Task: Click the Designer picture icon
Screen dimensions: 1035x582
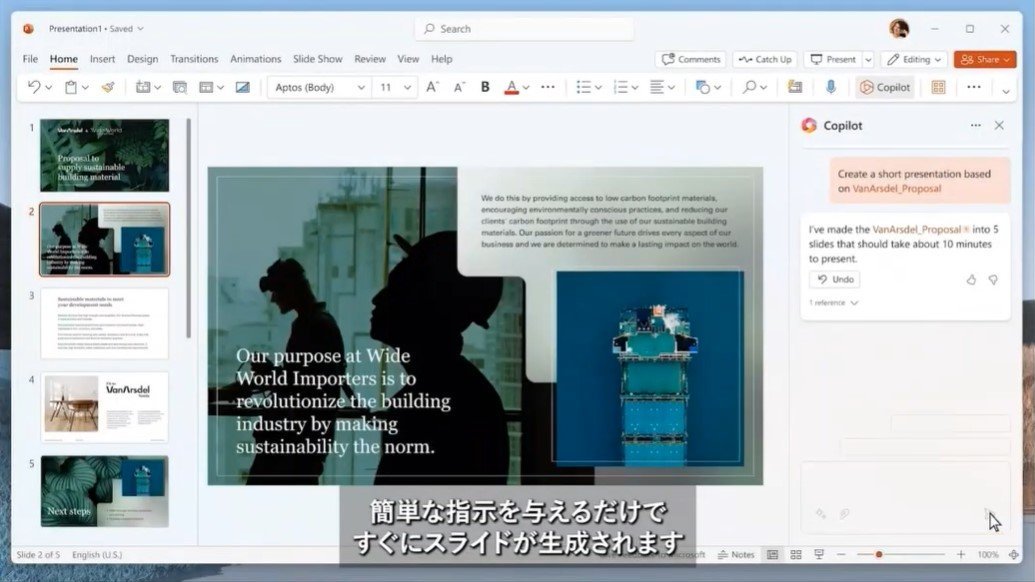Action: click(x=243, y=87)
